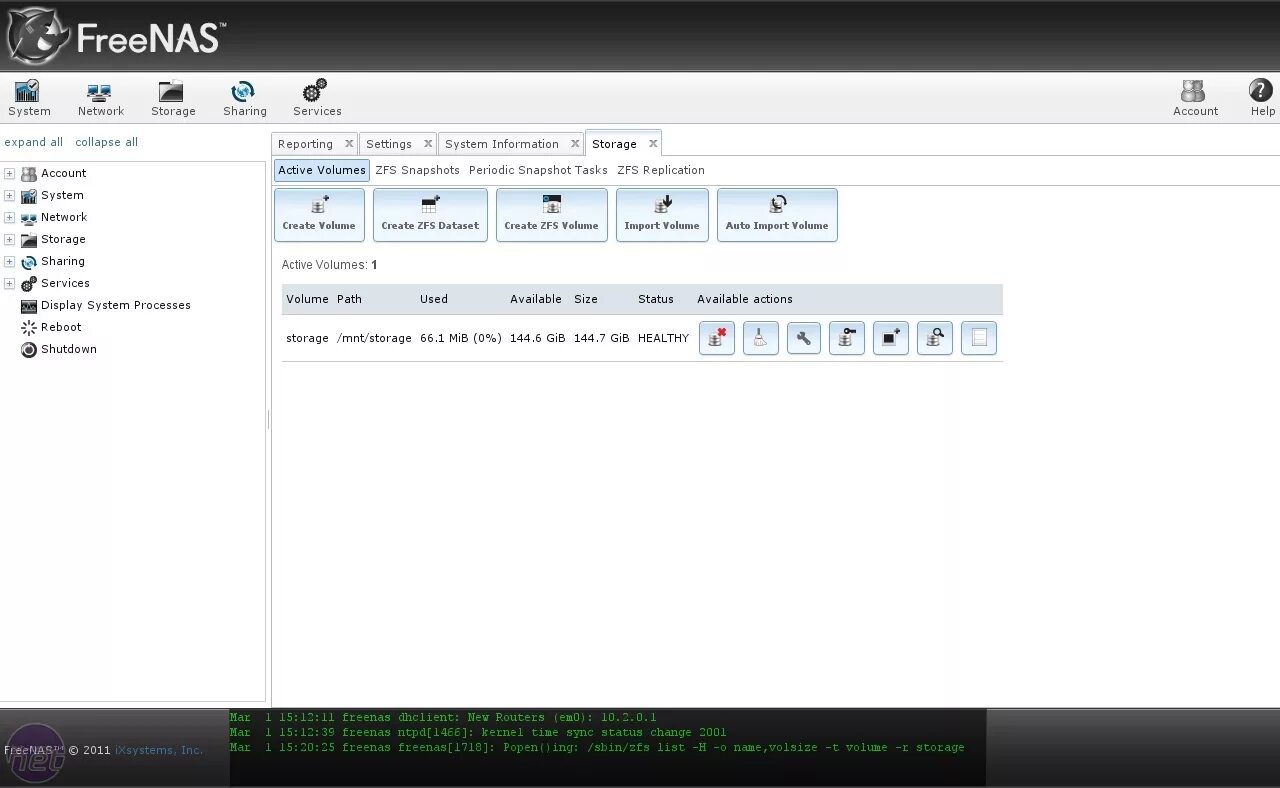Open the Account icon at top right
1280x788 pixels.
[x=1195, y=98]
